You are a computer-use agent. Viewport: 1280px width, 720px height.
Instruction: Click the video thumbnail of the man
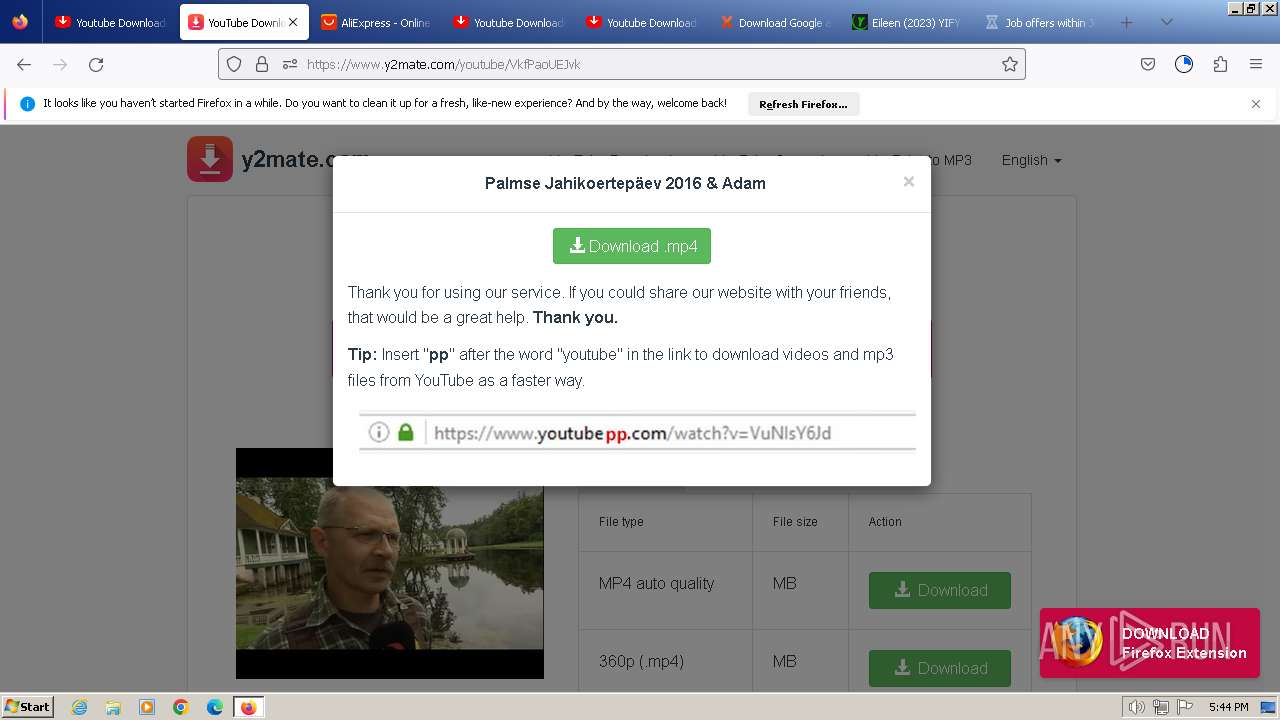coord(390,564)
